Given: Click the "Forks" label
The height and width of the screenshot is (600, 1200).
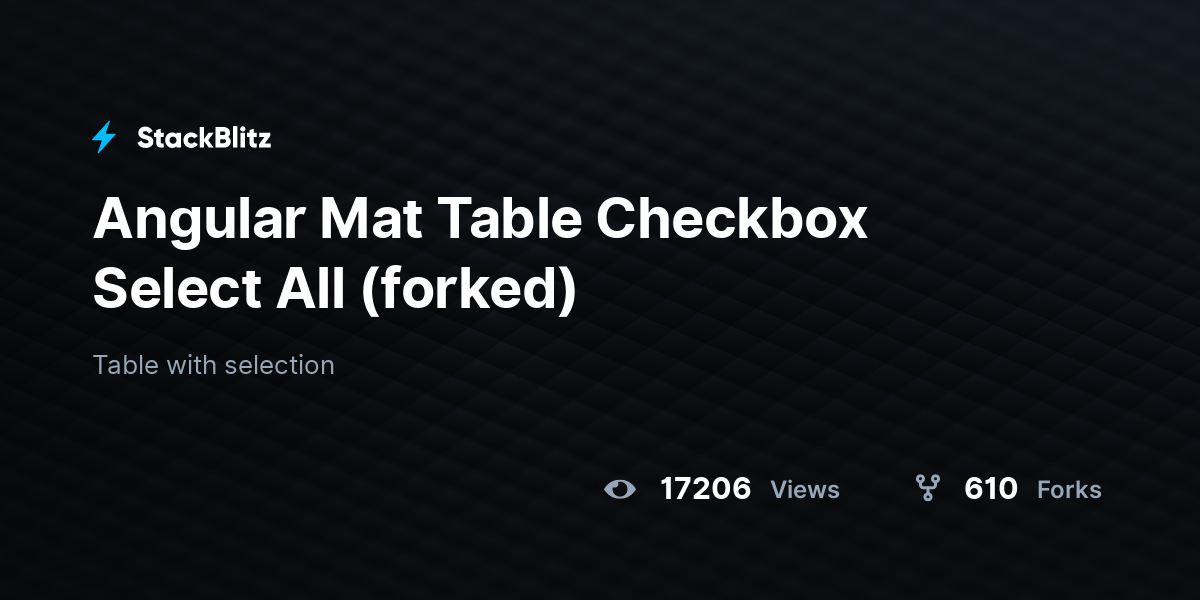Looking at the screenshot, I should pyautogui.click(x=1069, y=490).
